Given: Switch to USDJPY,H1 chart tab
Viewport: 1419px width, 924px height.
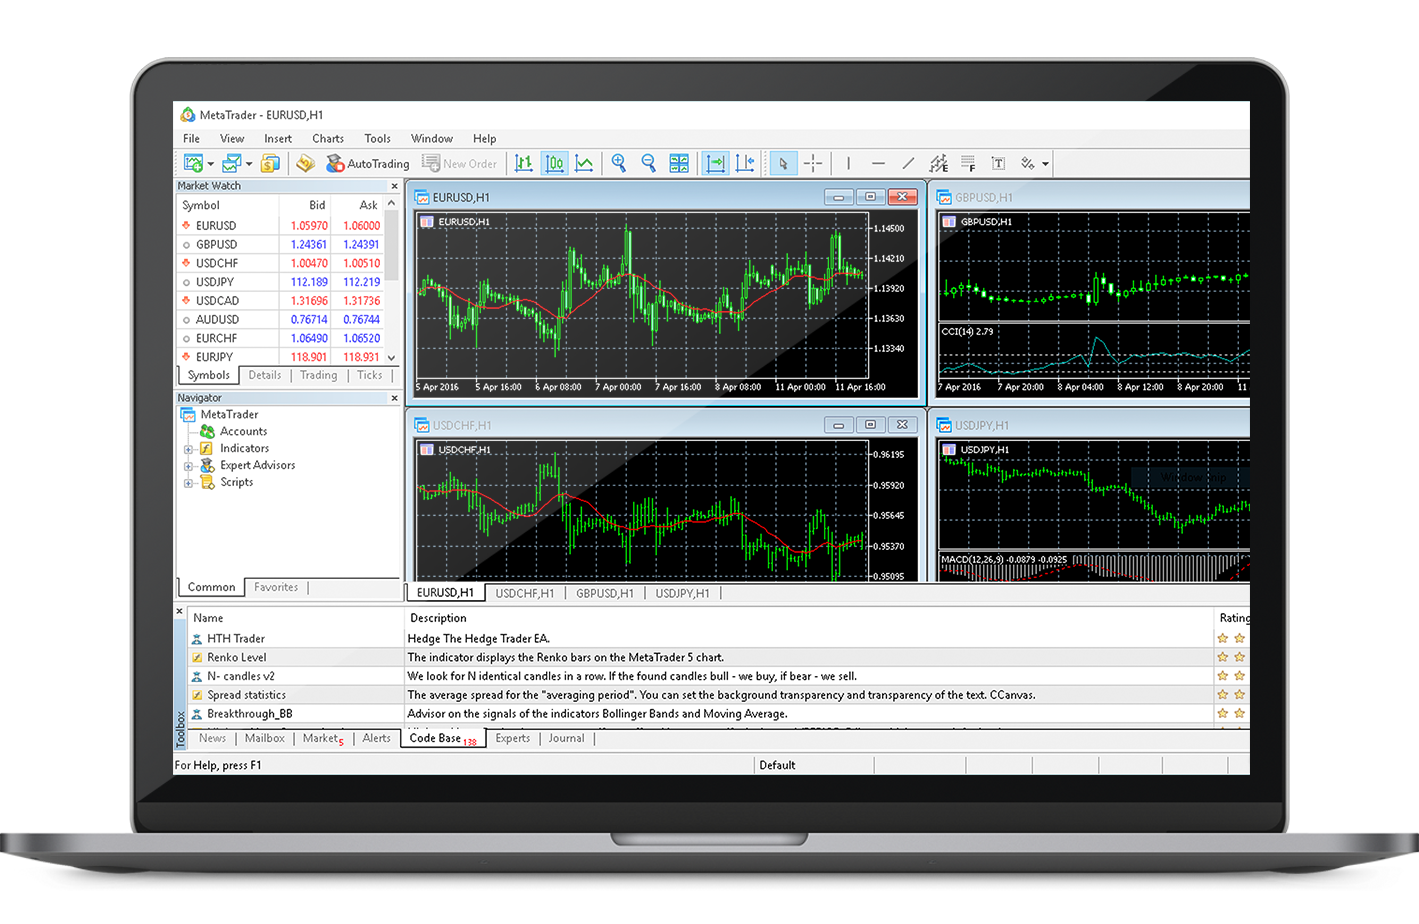Looking at the screenshot, I should [x=683, y=593].
